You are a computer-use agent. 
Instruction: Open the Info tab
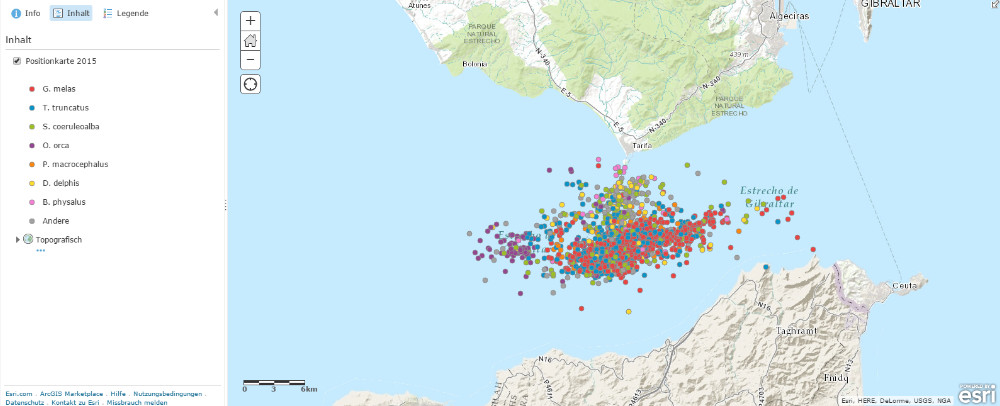click(x=26, y=13)
